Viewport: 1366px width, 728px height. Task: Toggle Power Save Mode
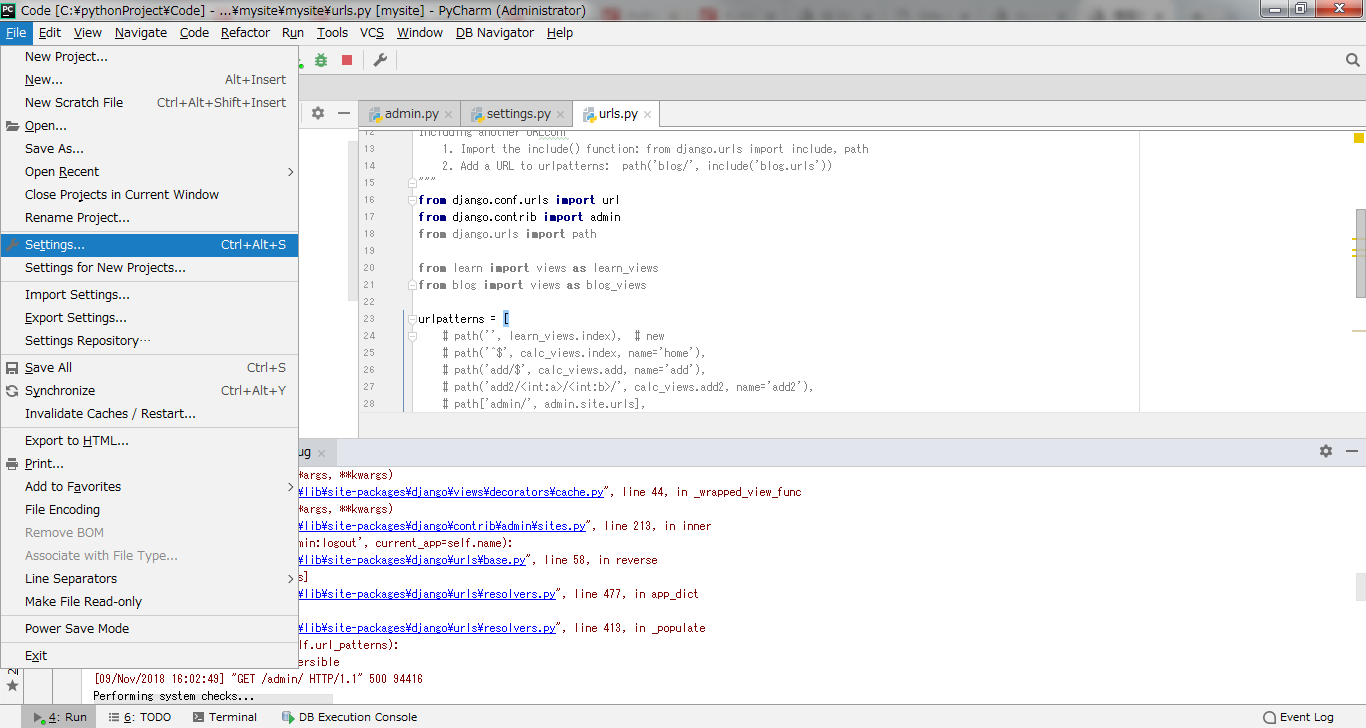(x=149, y=629)
